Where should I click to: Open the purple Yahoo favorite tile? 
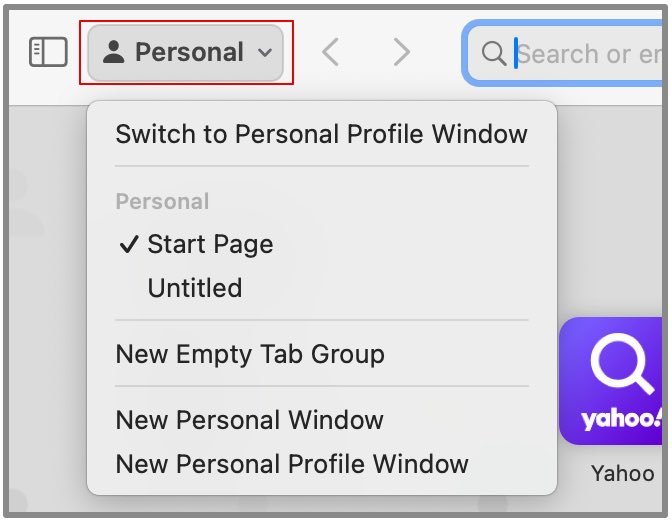click(611, 381)
